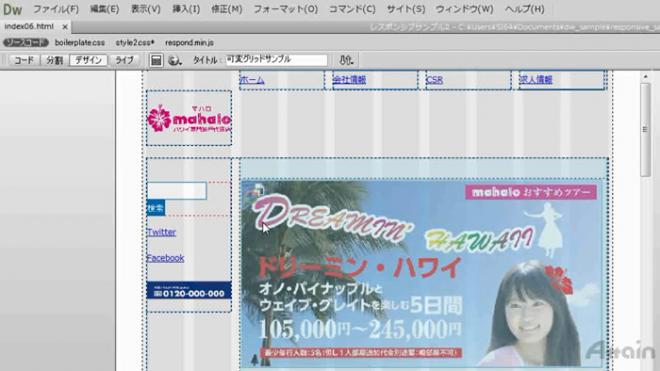Show ソースコード source of the document

[x=26, y=43]
